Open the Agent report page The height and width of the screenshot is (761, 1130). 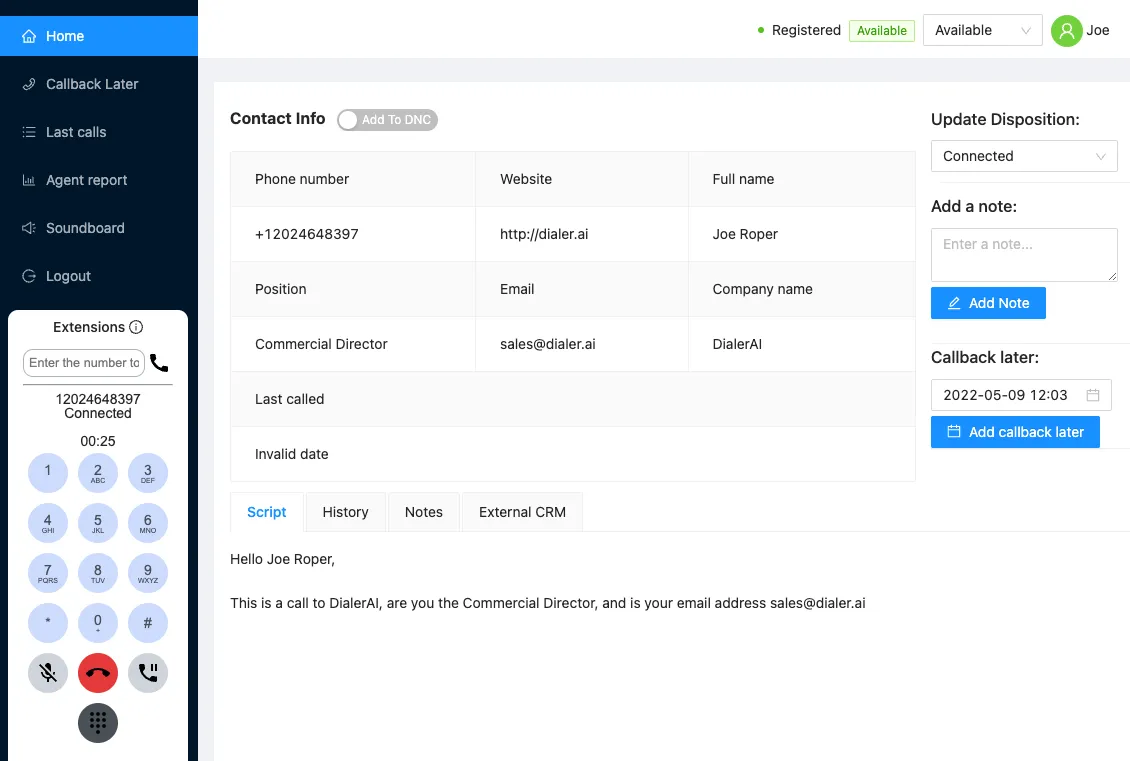click(99, 180)
